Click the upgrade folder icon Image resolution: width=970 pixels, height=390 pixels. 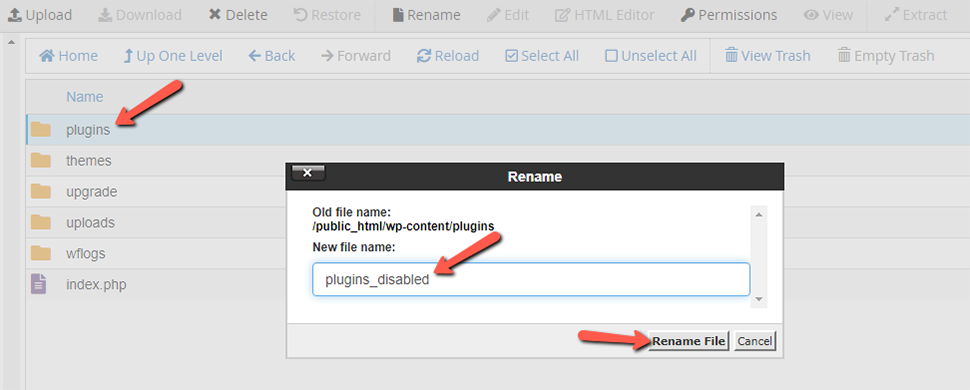pos(41,191)
